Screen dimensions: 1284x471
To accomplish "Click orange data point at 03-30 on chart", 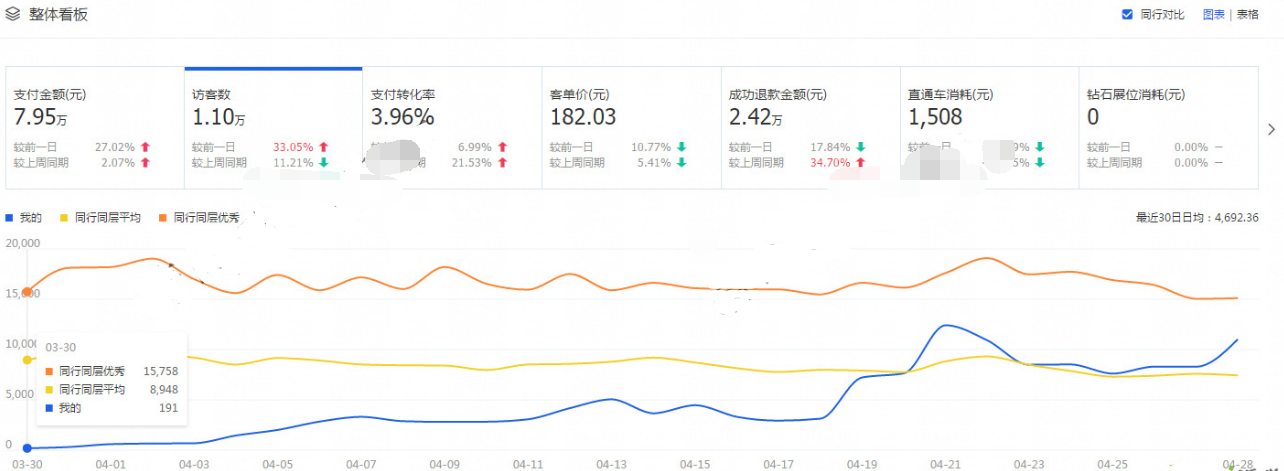I will pyautogui.click(x=27, y=292).
